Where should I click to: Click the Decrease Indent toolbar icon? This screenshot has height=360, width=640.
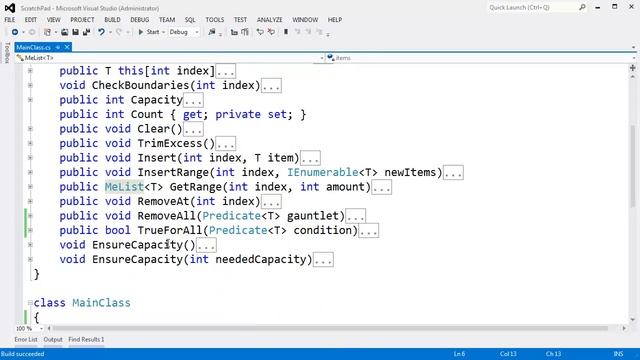[234, 32]
